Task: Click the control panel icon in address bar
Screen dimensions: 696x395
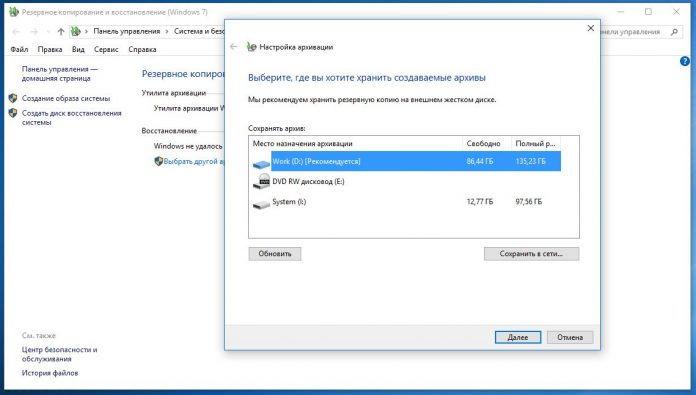Action: point(76,32)
